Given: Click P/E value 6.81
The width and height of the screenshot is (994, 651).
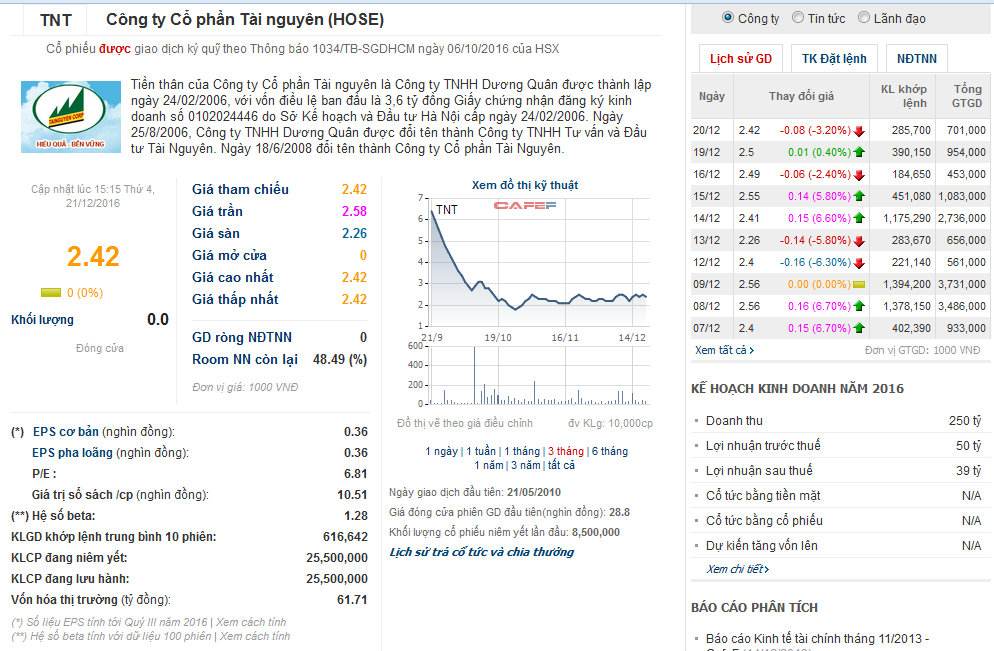Looking at the screenshot, I should pyautogui.click(x=356, y=474).
